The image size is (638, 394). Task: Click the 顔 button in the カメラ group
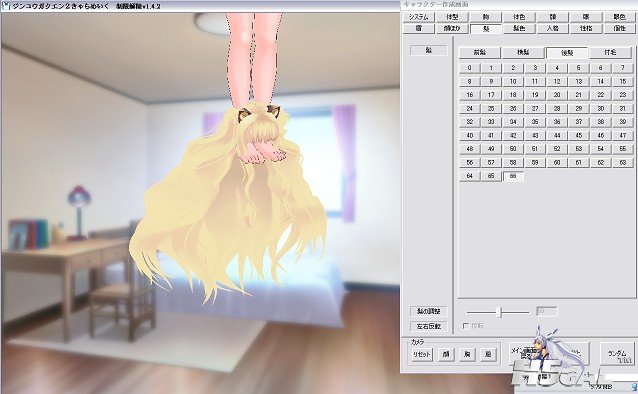point(446,354)
